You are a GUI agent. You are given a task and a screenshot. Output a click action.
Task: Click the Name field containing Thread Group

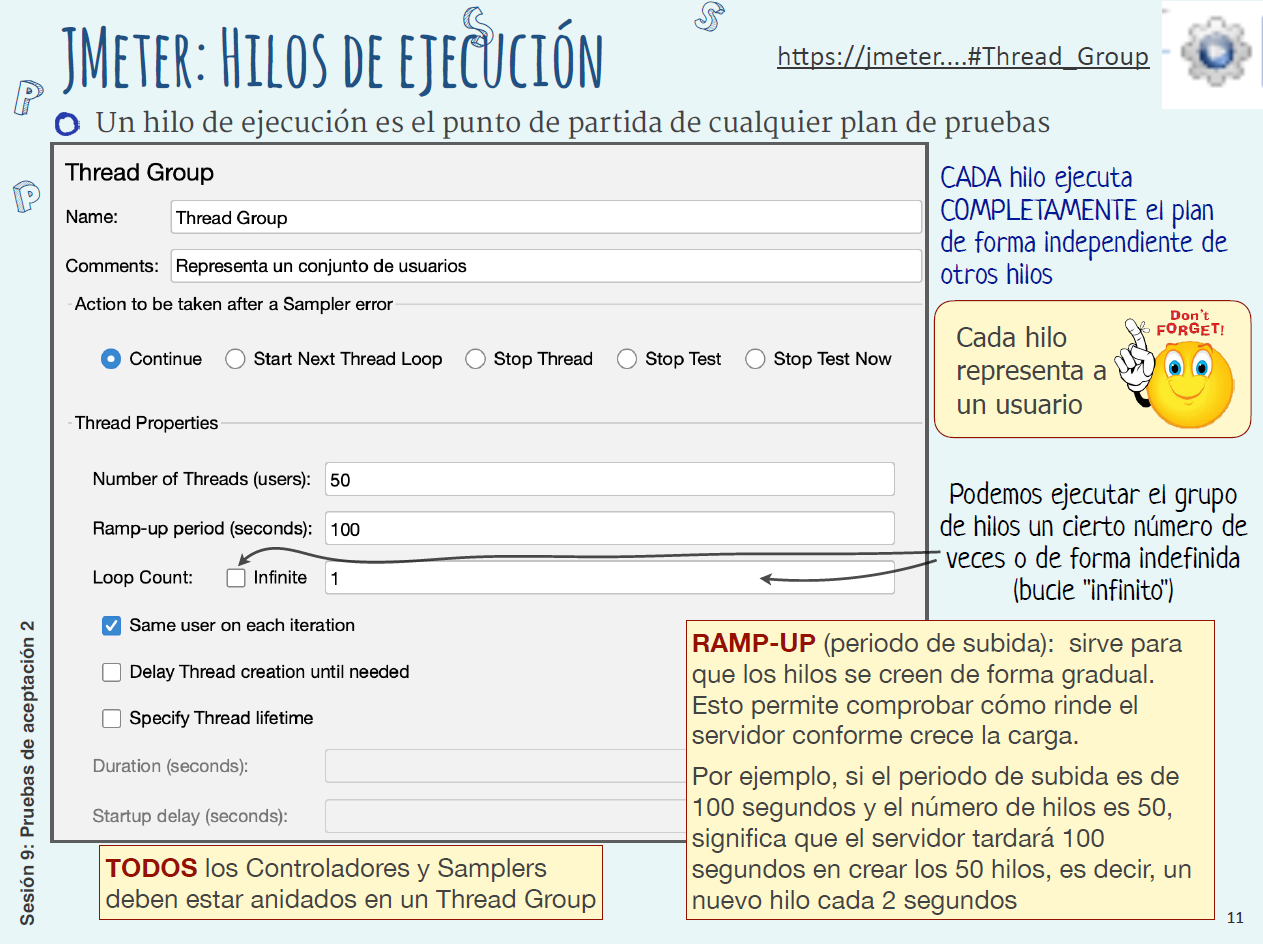tap(545, 218)
